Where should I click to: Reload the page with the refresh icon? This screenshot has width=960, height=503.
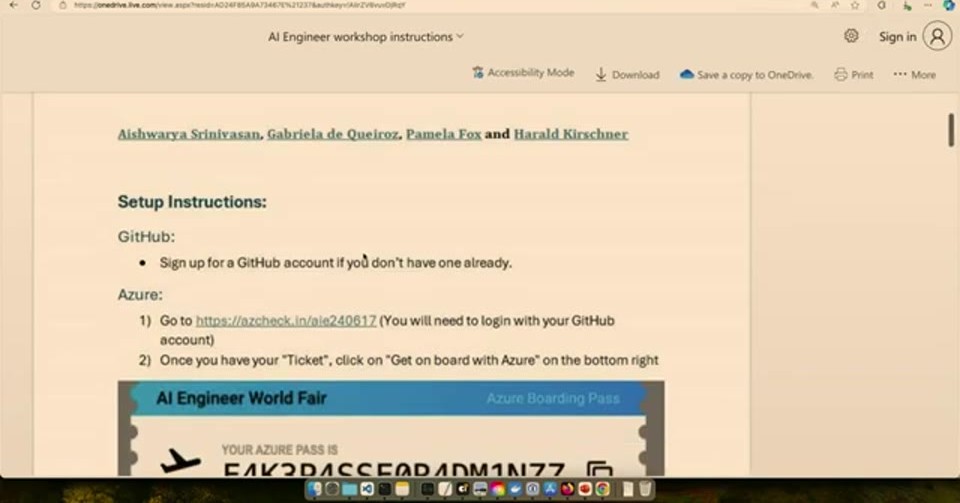(36, 5)
